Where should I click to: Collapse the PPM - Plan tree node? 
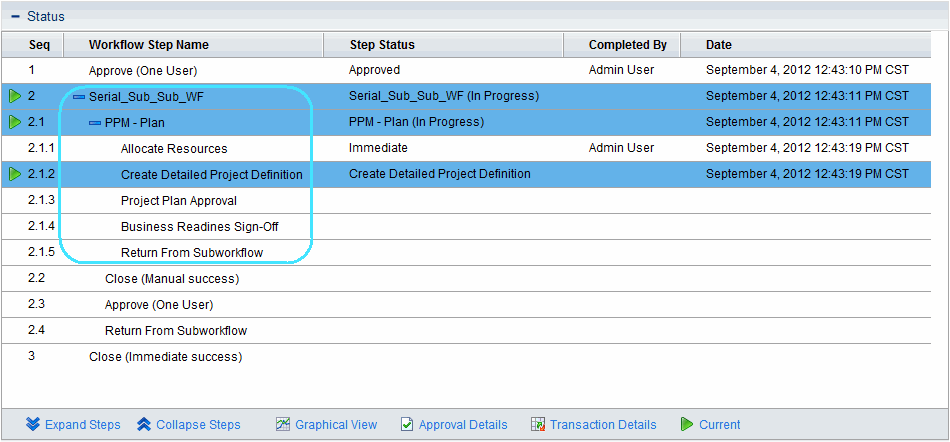tap(95, 123)
